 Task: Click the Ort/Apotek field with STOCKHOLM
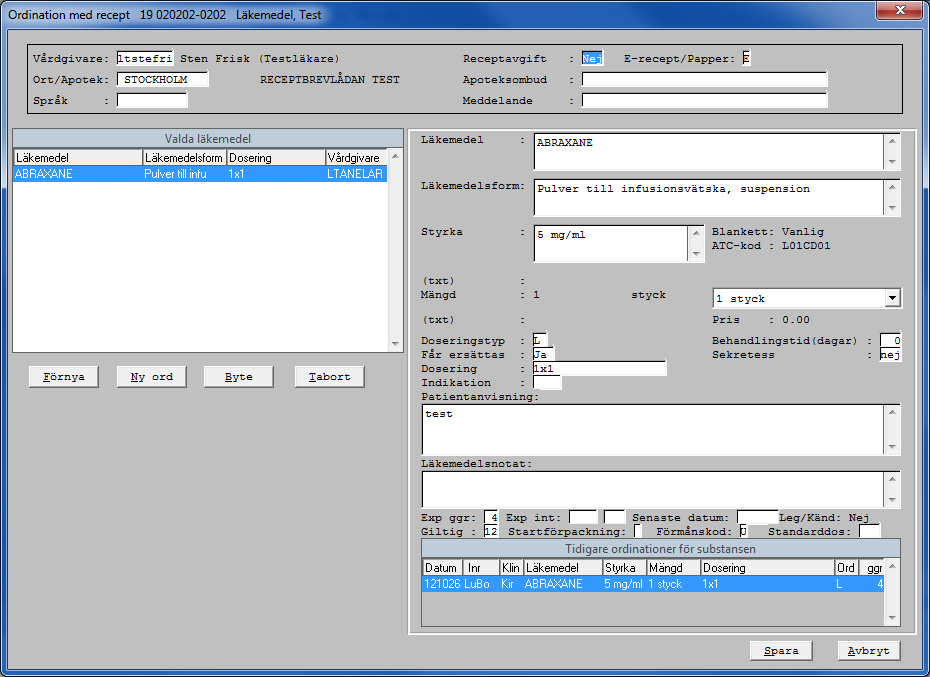163,80
